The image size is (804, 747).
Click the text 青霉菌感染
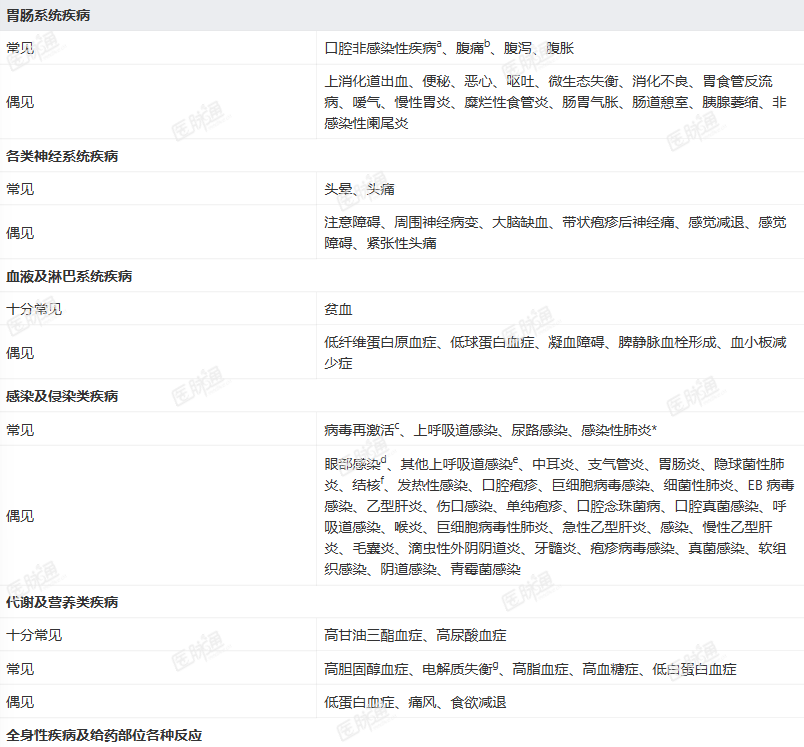[486, 569]
